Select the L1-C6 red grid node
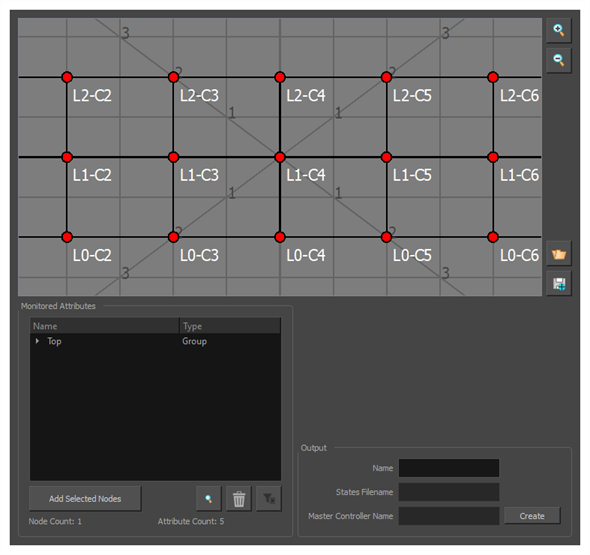Image resolution: width=590 pixels, height=555 pixels. tap(493, 157)
